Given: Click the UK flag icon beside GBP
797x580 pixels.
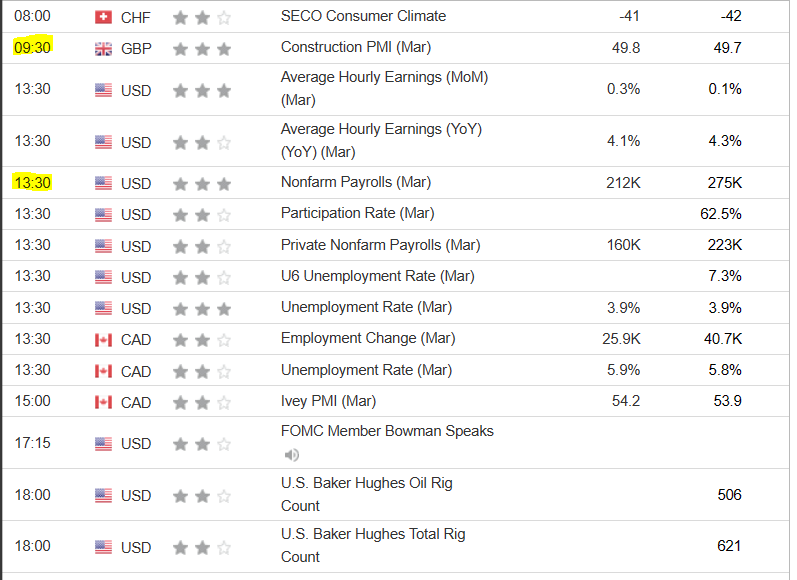Looking at the screenshot, I should click(103, 48).
